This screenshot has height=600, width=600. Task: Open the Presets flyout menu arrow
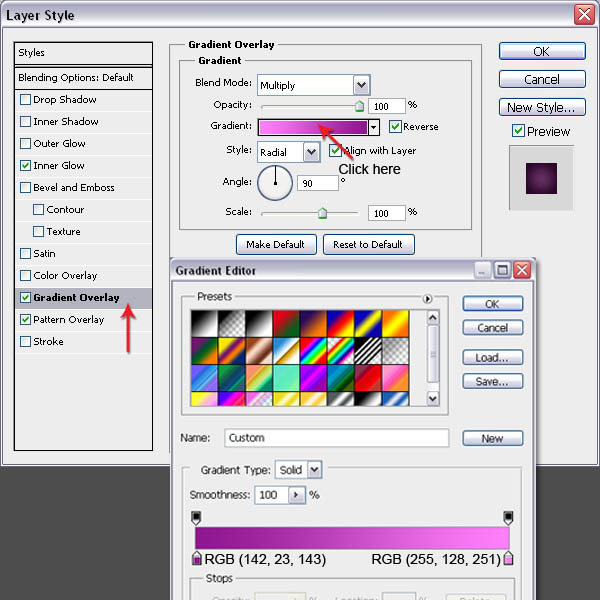point(428,298)
